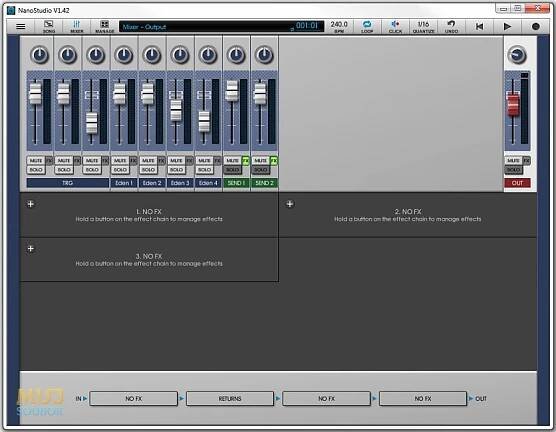Toggle green FX on SEND 2
Screen dimensions: 556x432
coord(273,161)
